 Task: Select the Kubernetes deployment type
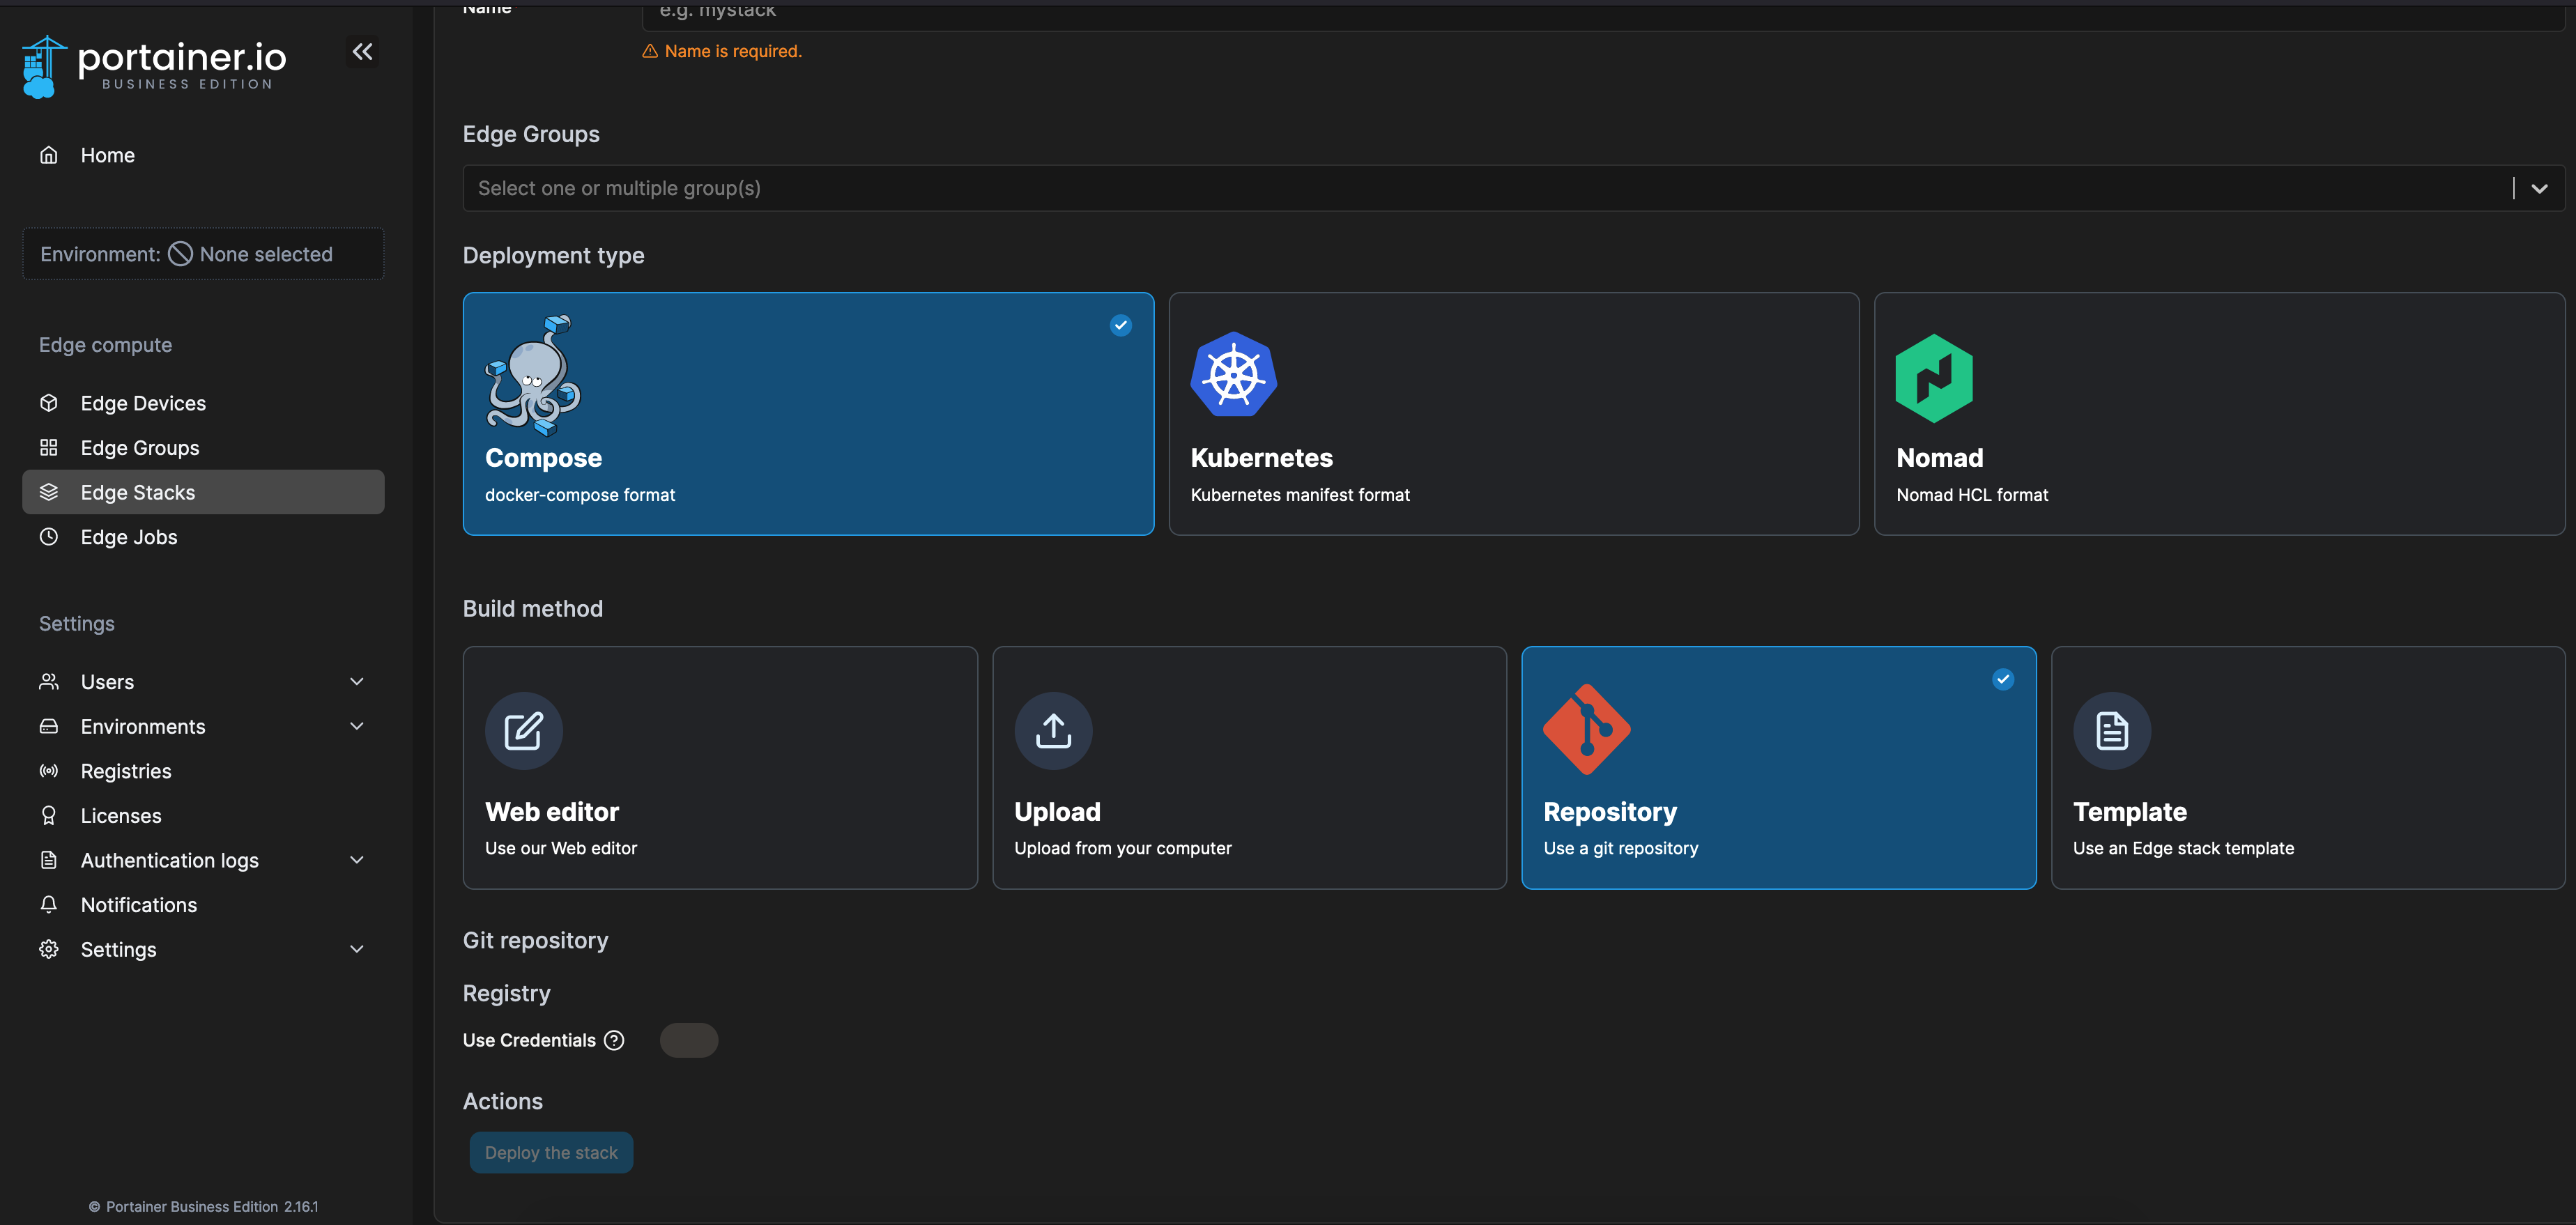1513,414
